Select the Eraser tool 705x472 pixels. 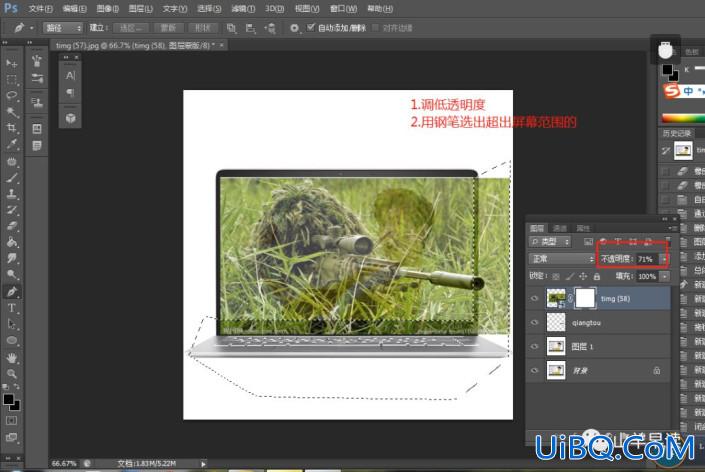tap(12, 226)
